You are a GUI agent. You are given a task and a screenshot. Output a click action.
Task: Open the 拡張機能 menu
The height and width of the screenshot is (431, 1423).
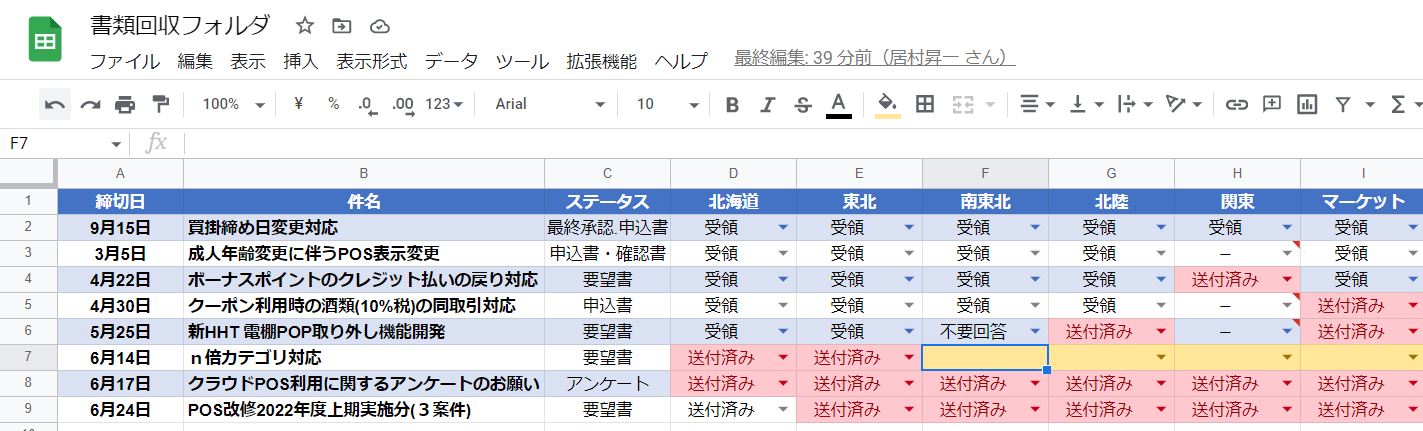click(601, 61)
